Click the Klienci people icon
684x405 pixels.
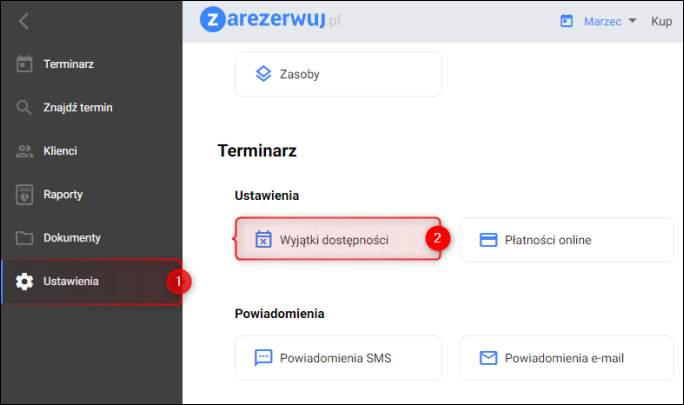click(25, 151)
